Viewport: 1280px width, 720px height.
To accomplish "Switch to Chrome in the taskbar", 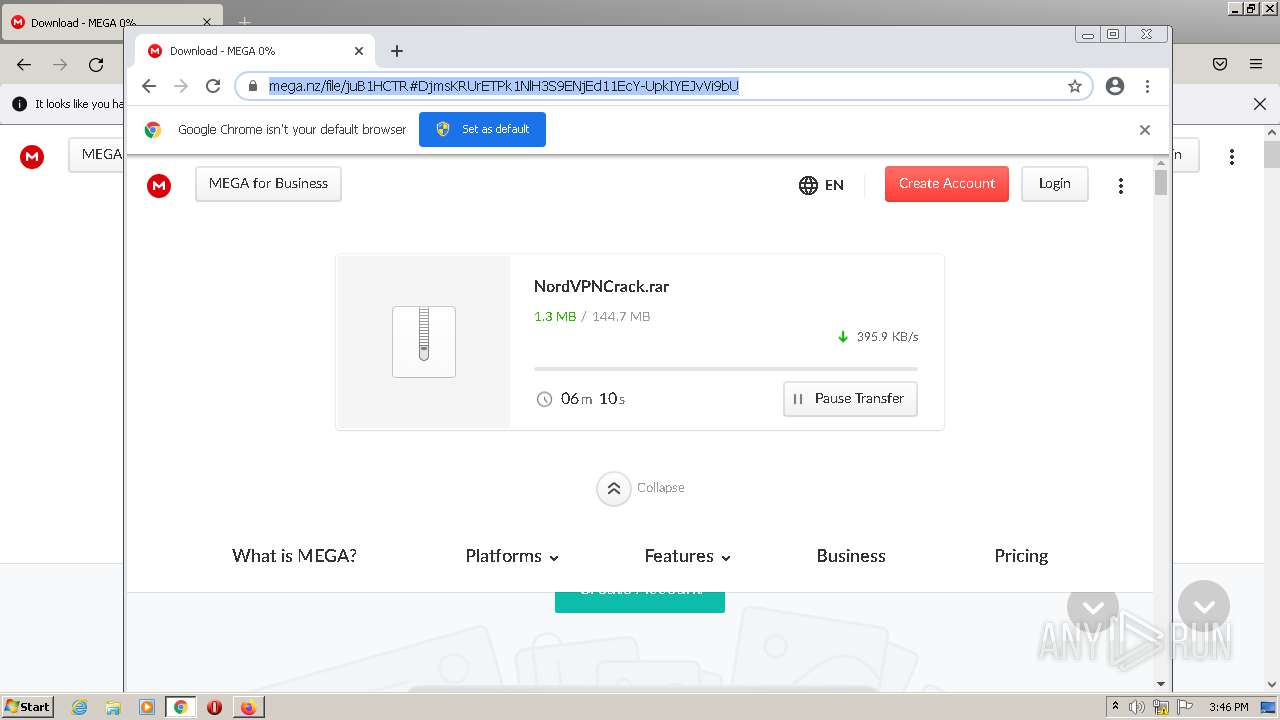I will 180,707.
